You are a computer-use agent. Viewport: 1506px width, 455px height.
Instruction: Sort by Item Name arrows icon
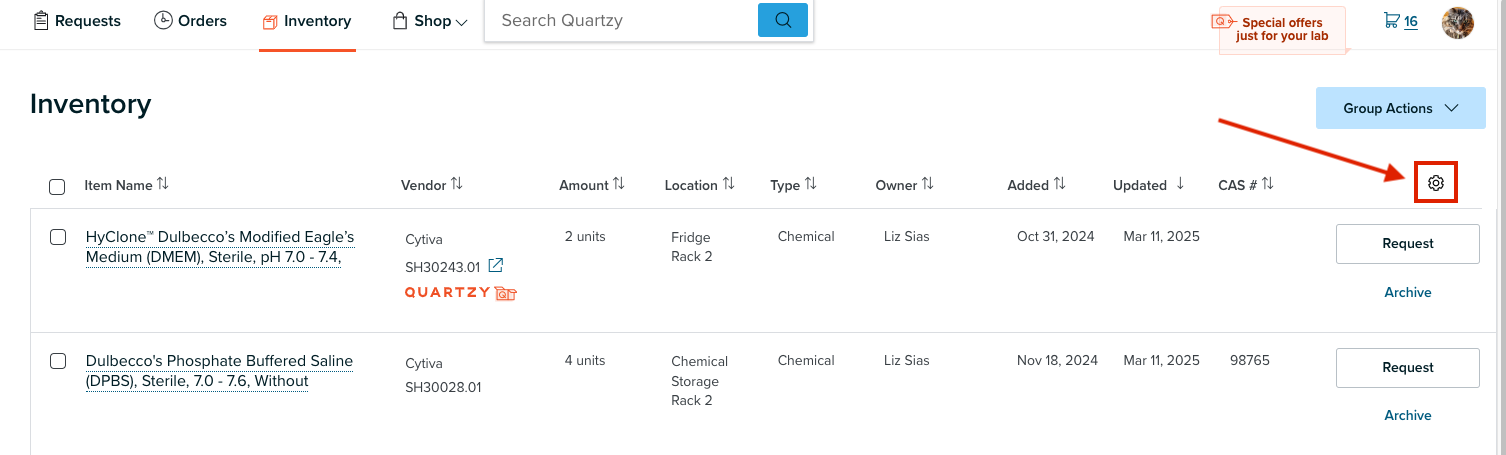pyautogui.click(x=163, y=184)
